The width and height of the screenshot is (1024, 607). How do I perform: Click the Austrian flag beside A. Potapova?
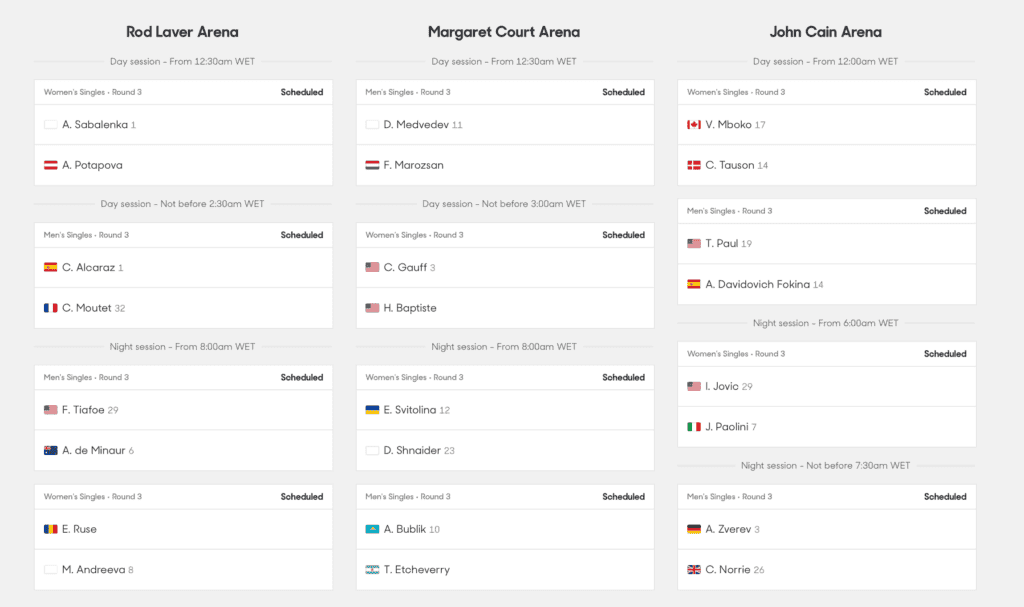51,165
